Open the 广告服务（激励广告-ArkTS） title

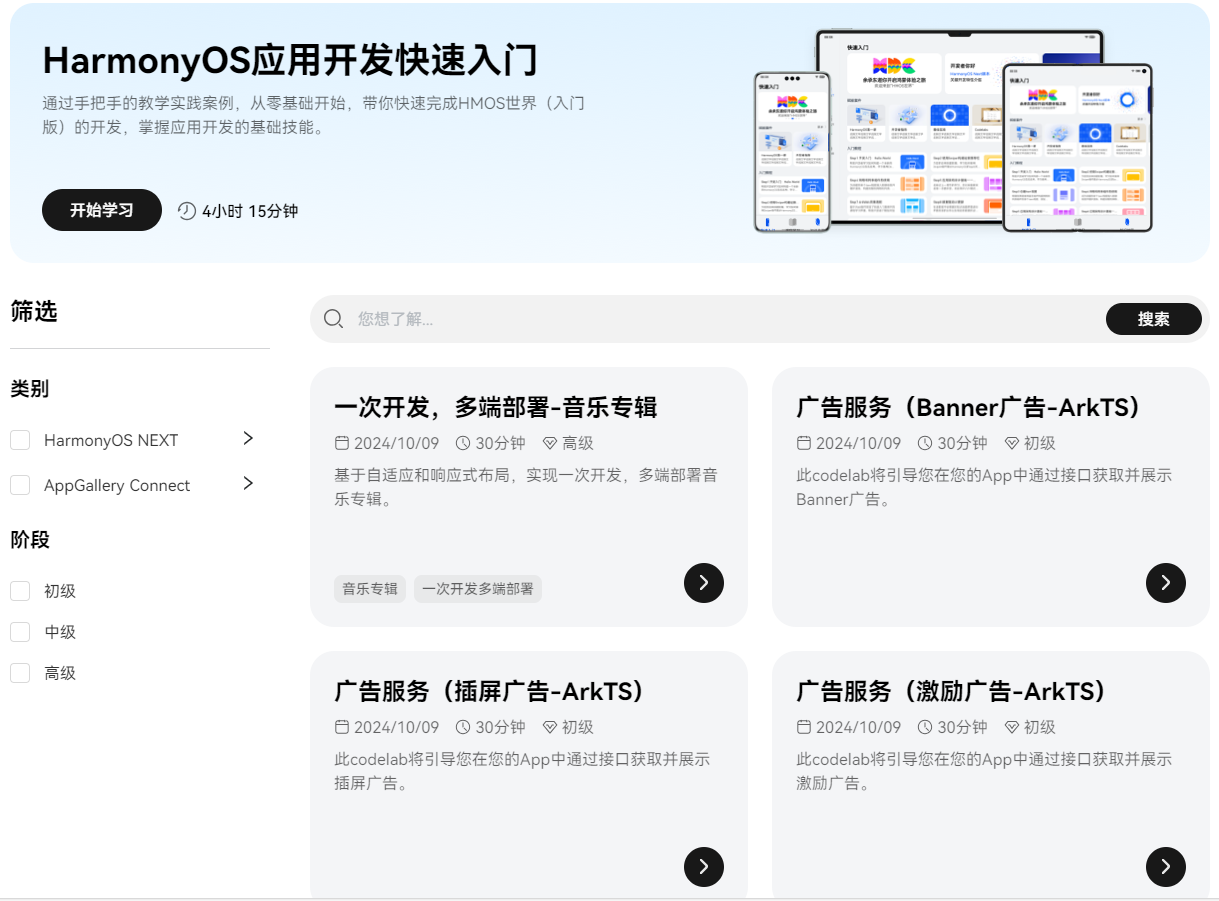(x=951, y=691)
